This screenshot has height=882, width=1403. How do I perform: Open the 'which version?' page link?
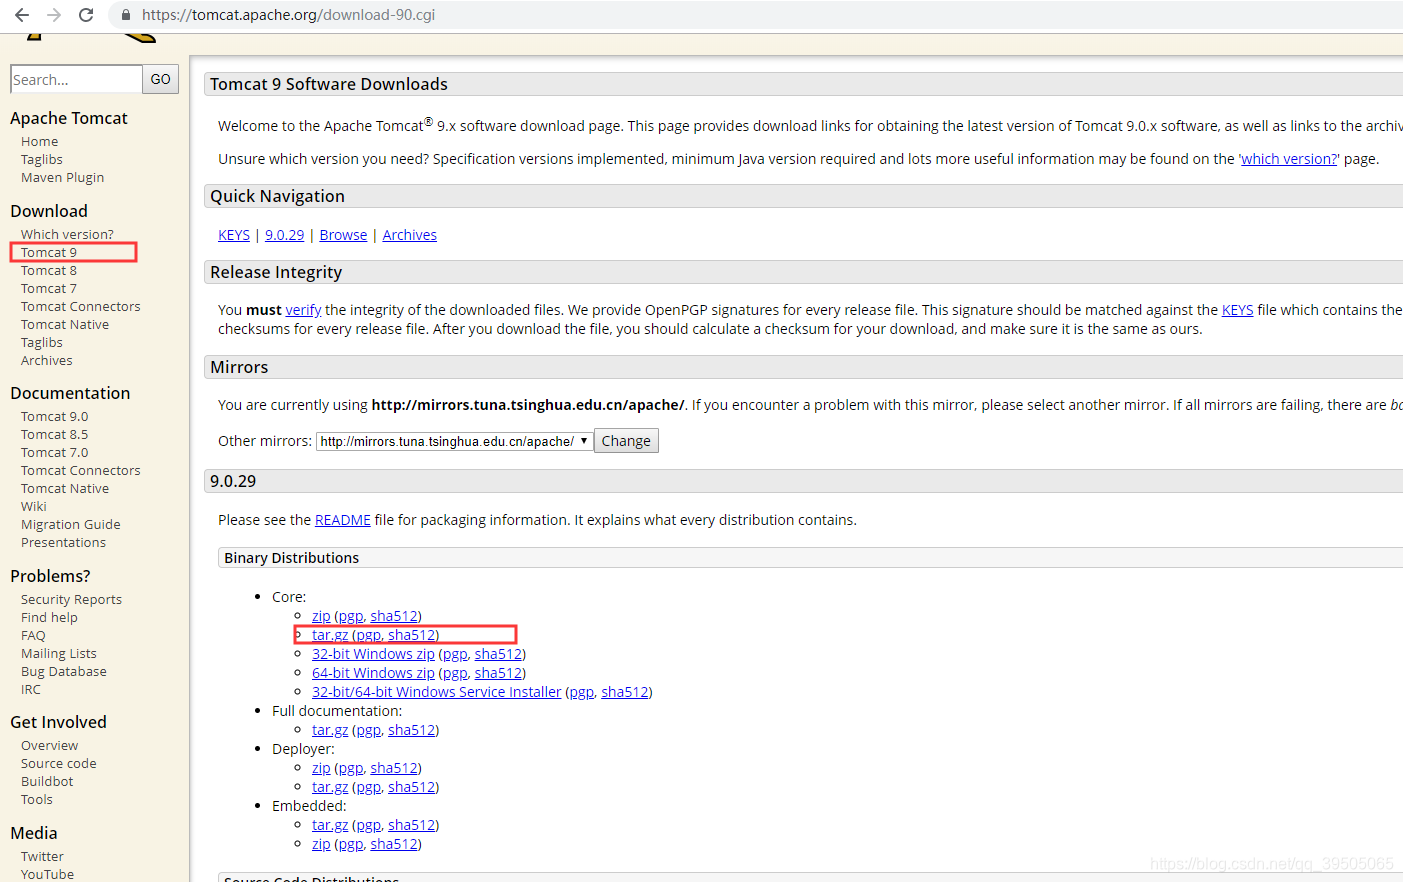point(1289,159)
